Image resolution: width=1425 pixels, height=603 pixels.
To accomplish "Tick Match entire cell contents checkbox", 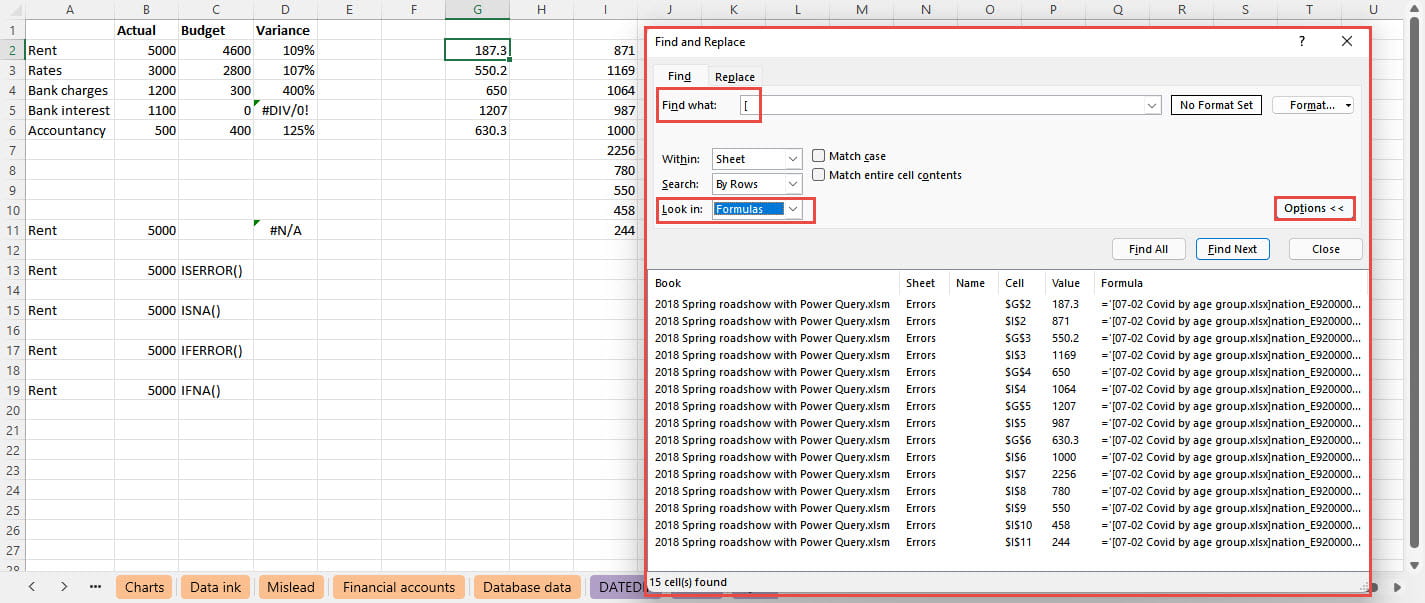I will (819, 175).
